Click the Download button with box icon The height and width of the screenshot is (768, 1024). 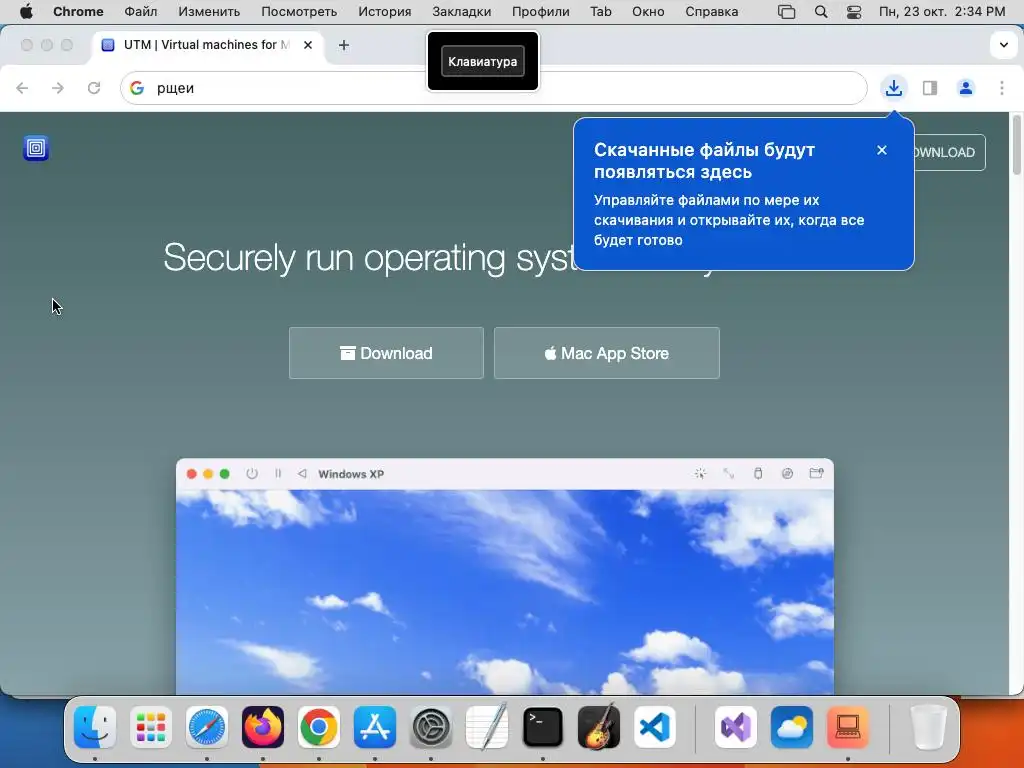[386, 353]
